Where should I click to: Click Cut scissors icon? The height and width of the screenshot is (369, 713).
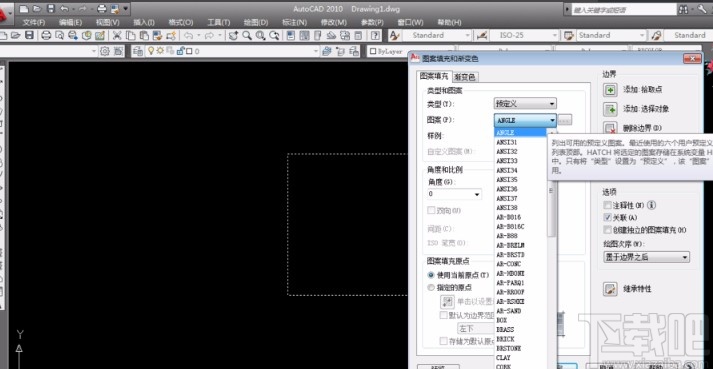[117, 35]
